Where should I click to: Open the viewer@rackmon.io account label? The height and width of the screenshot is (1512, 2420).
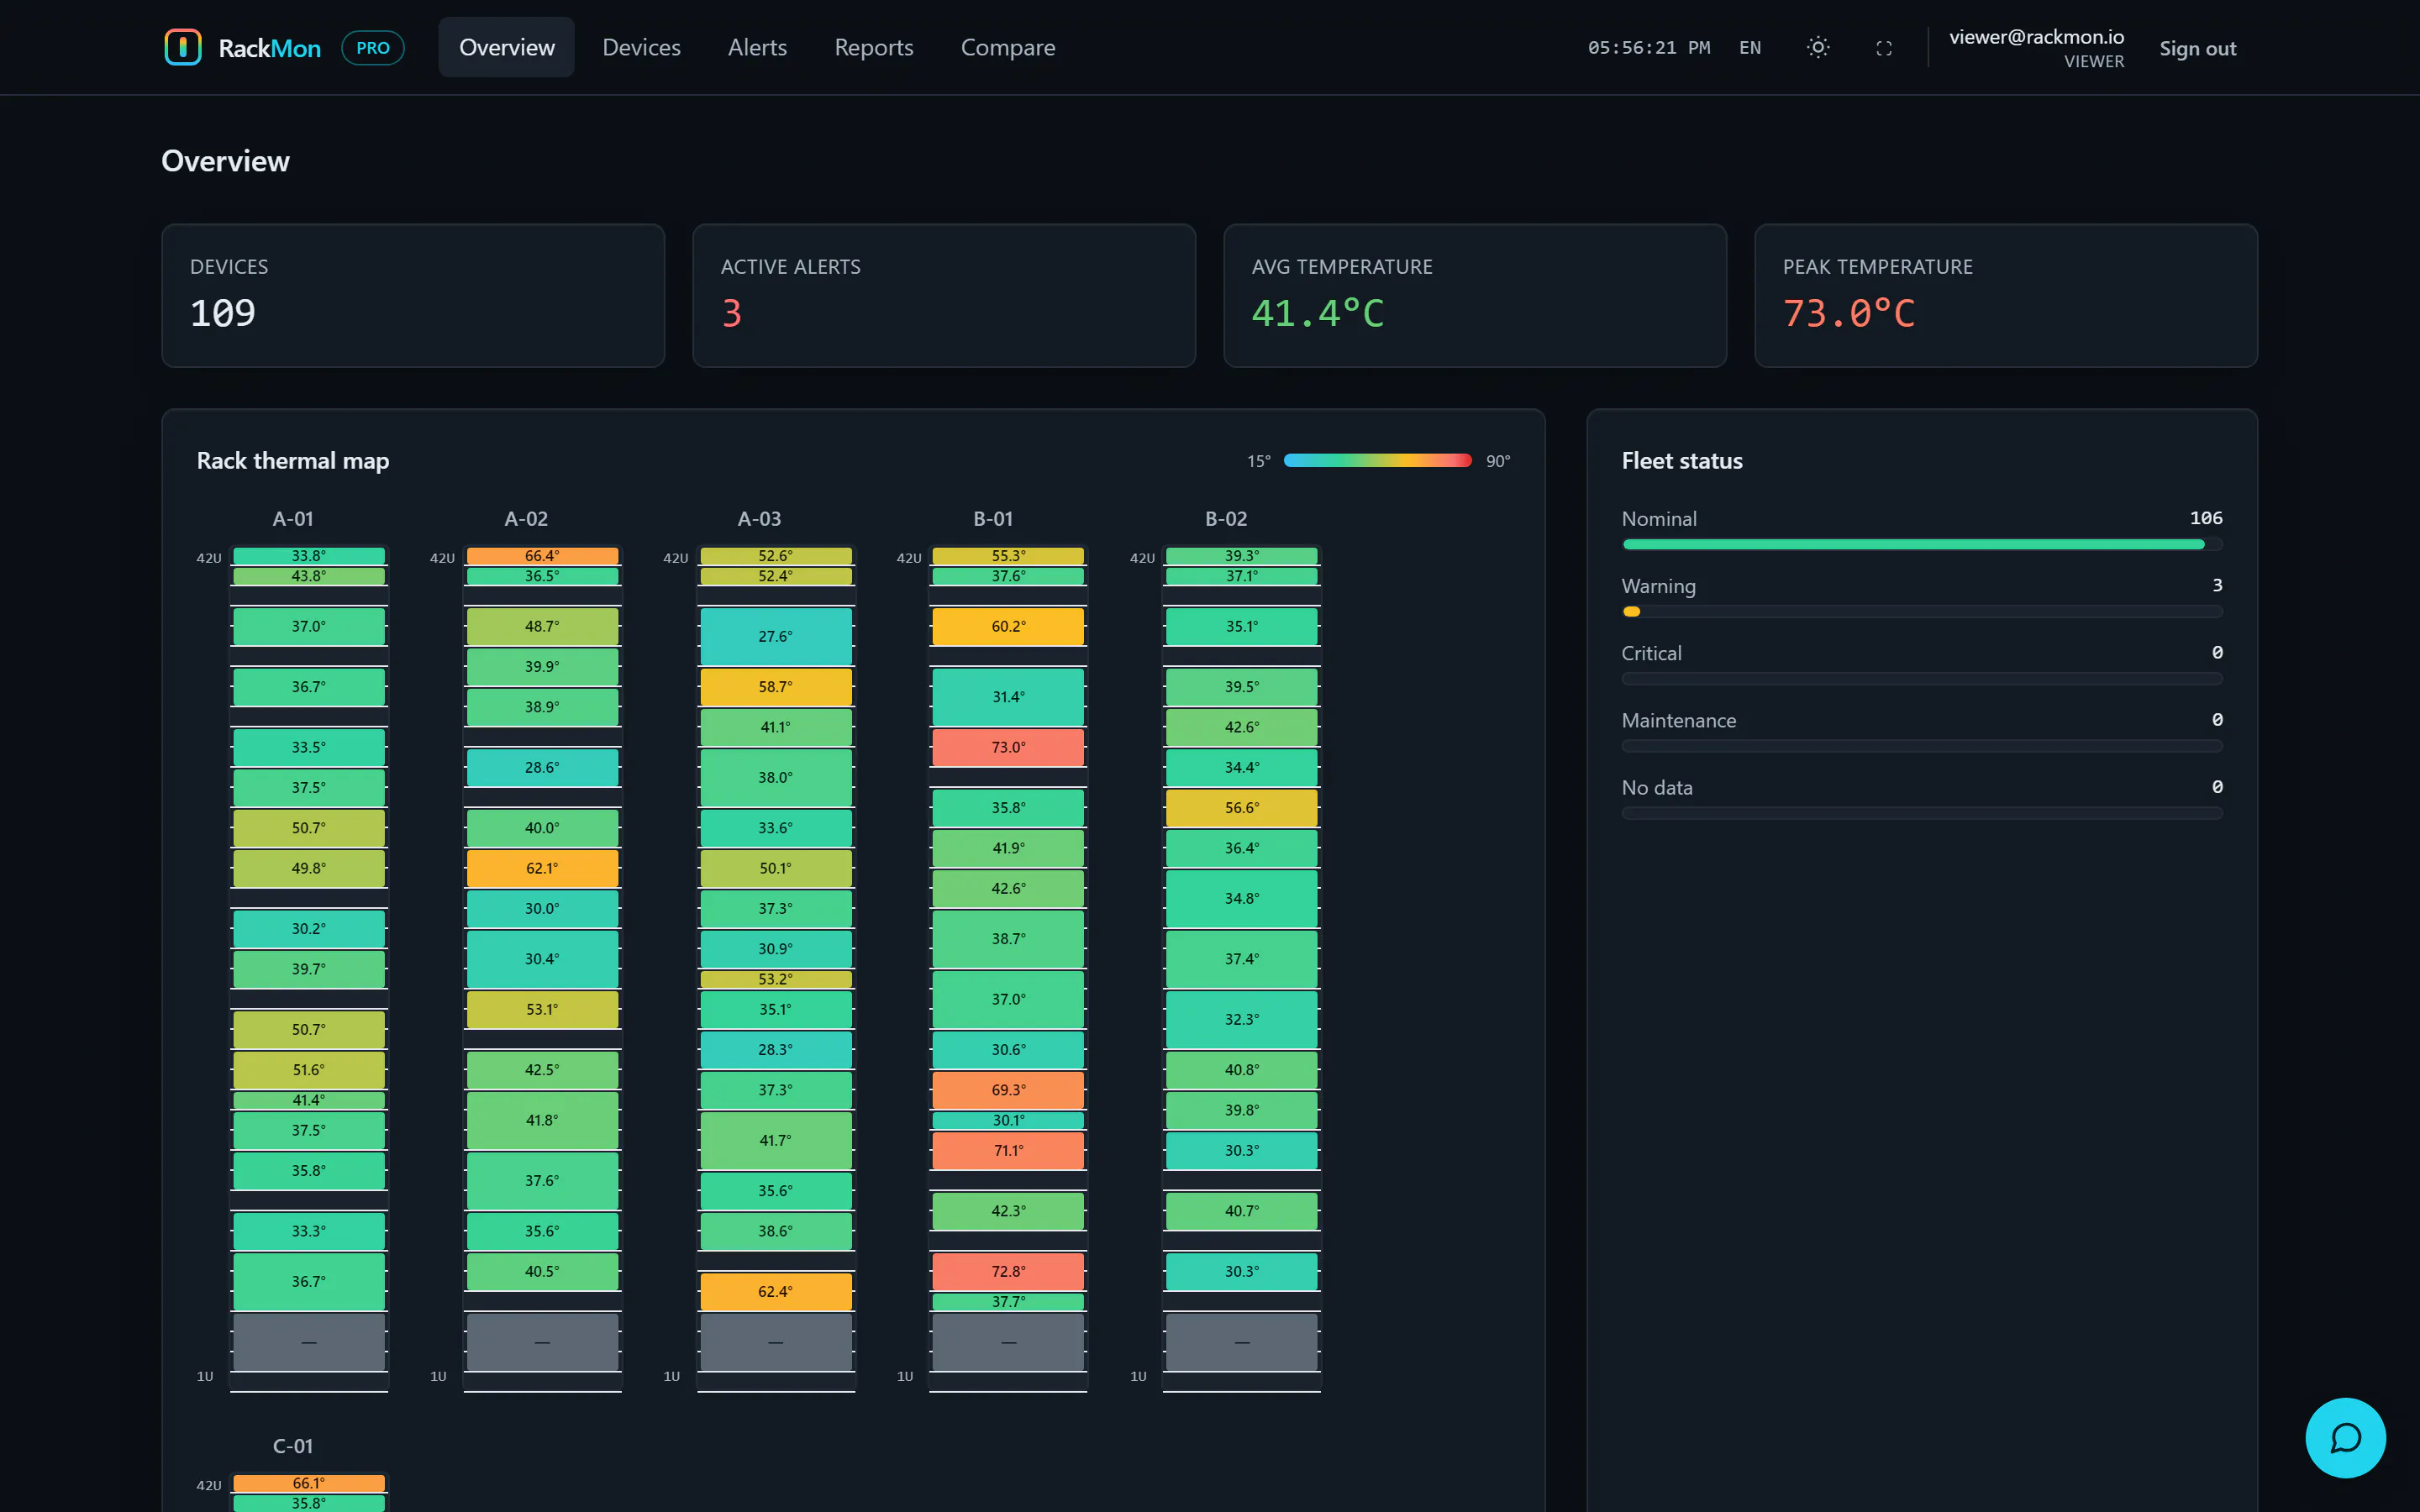(2036, 37)
